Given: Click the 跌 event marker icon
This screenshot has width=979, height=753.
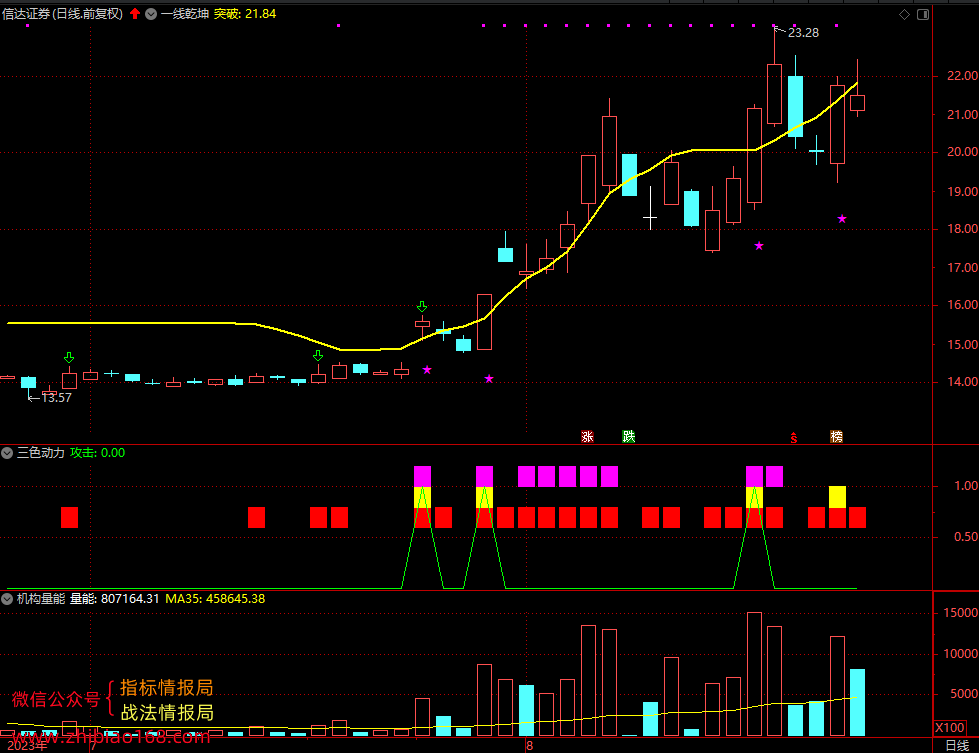Looking at the screenshot, I should click(x=629, y=436).
